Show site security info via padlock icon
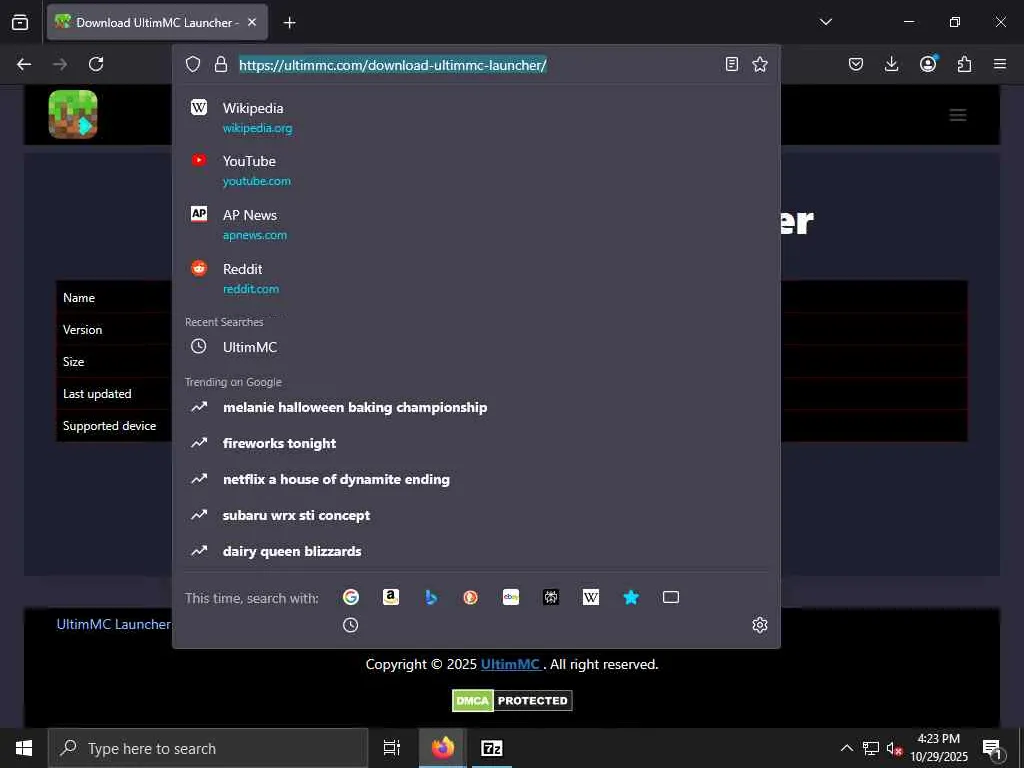The image size is (1024, 768). pos(221,64)
